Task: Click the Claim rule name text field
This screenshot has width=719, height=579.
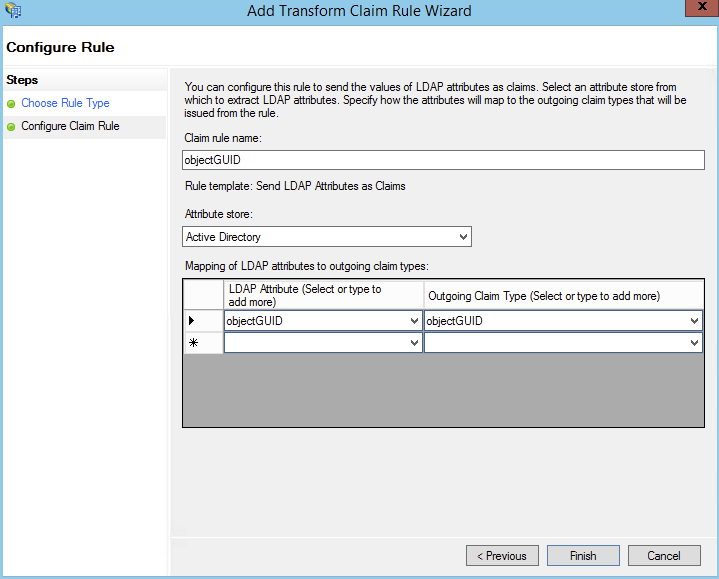Action: tap(444, 160)
